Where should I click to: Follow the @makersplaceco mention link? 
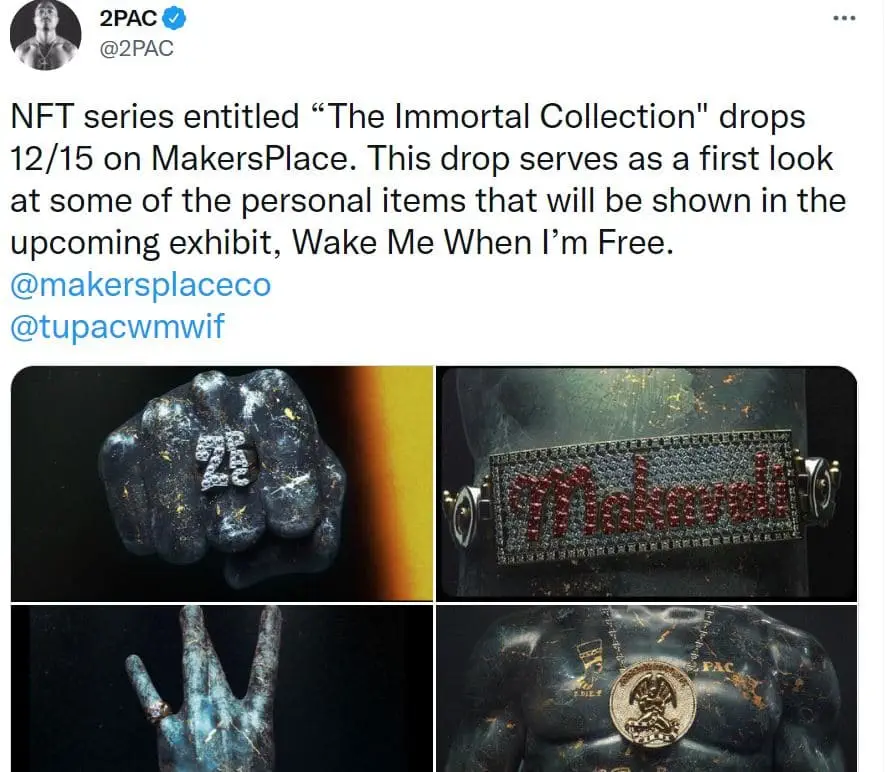pos(140,284)
